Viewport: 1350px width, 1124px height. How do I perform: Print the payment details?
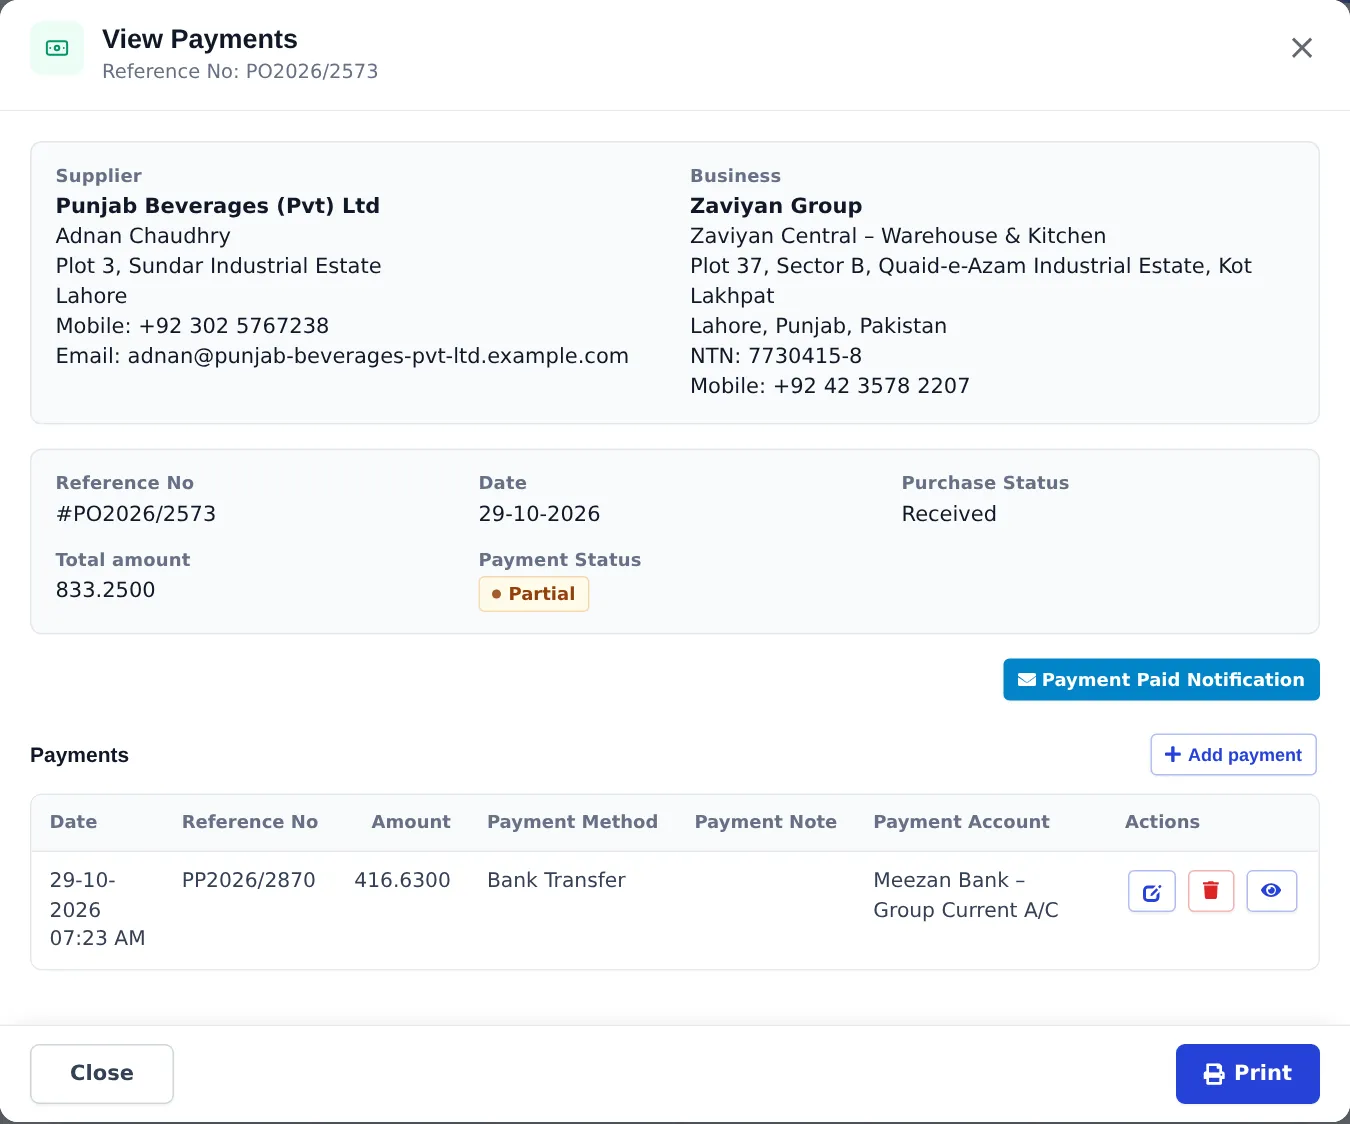point(1247,1074)
